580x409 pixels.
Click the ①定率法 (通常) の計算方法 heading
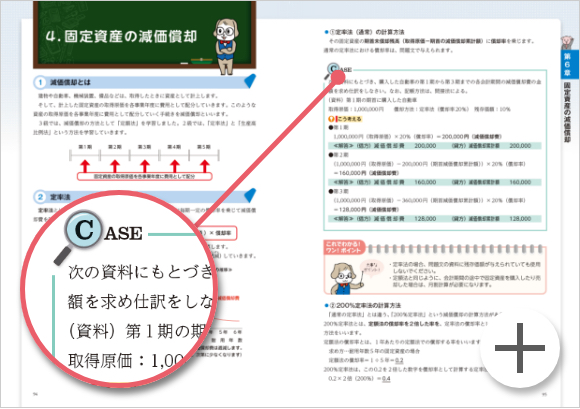[364, 32]
